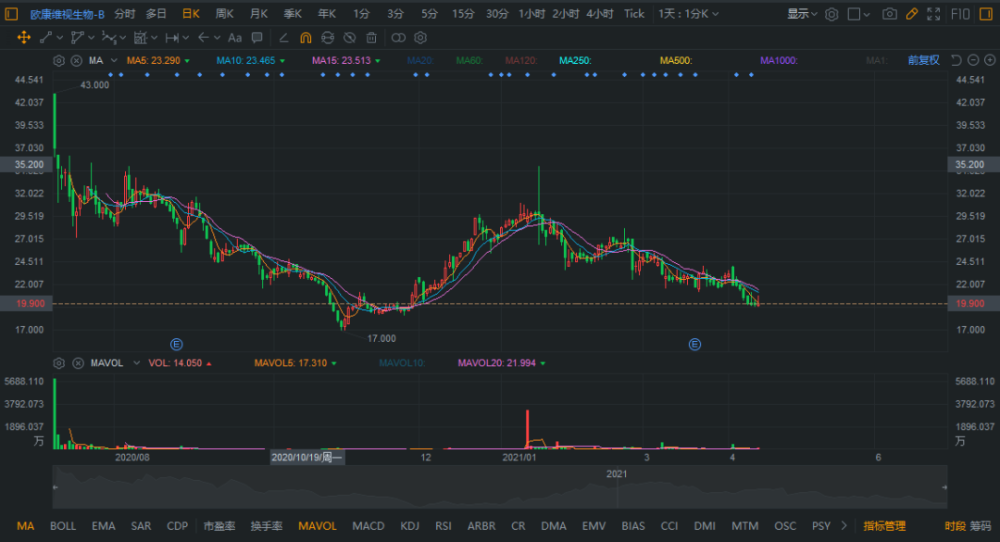1000x542 pixels.
Task: Expand the arrow tool options
Action: [217, 38]
